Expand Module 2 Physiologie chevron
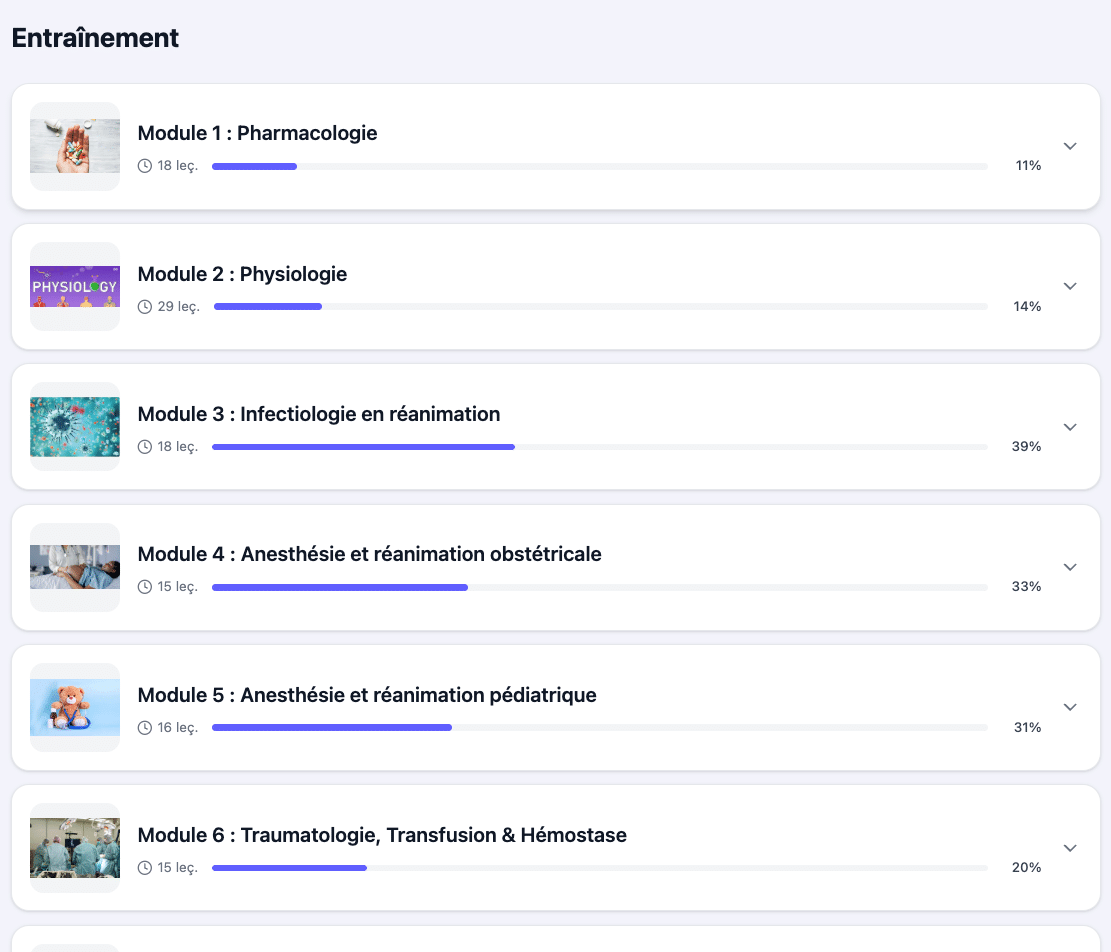The height and width of the screenshot is (952, 1111). (1070, 287)
